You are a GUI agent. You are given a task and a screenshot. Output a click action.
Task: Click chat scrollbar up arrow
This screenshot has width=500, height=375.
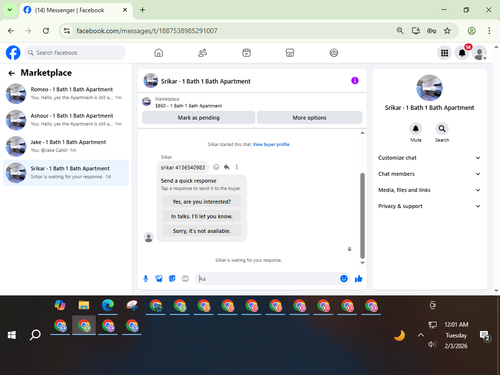click(362, 133)
